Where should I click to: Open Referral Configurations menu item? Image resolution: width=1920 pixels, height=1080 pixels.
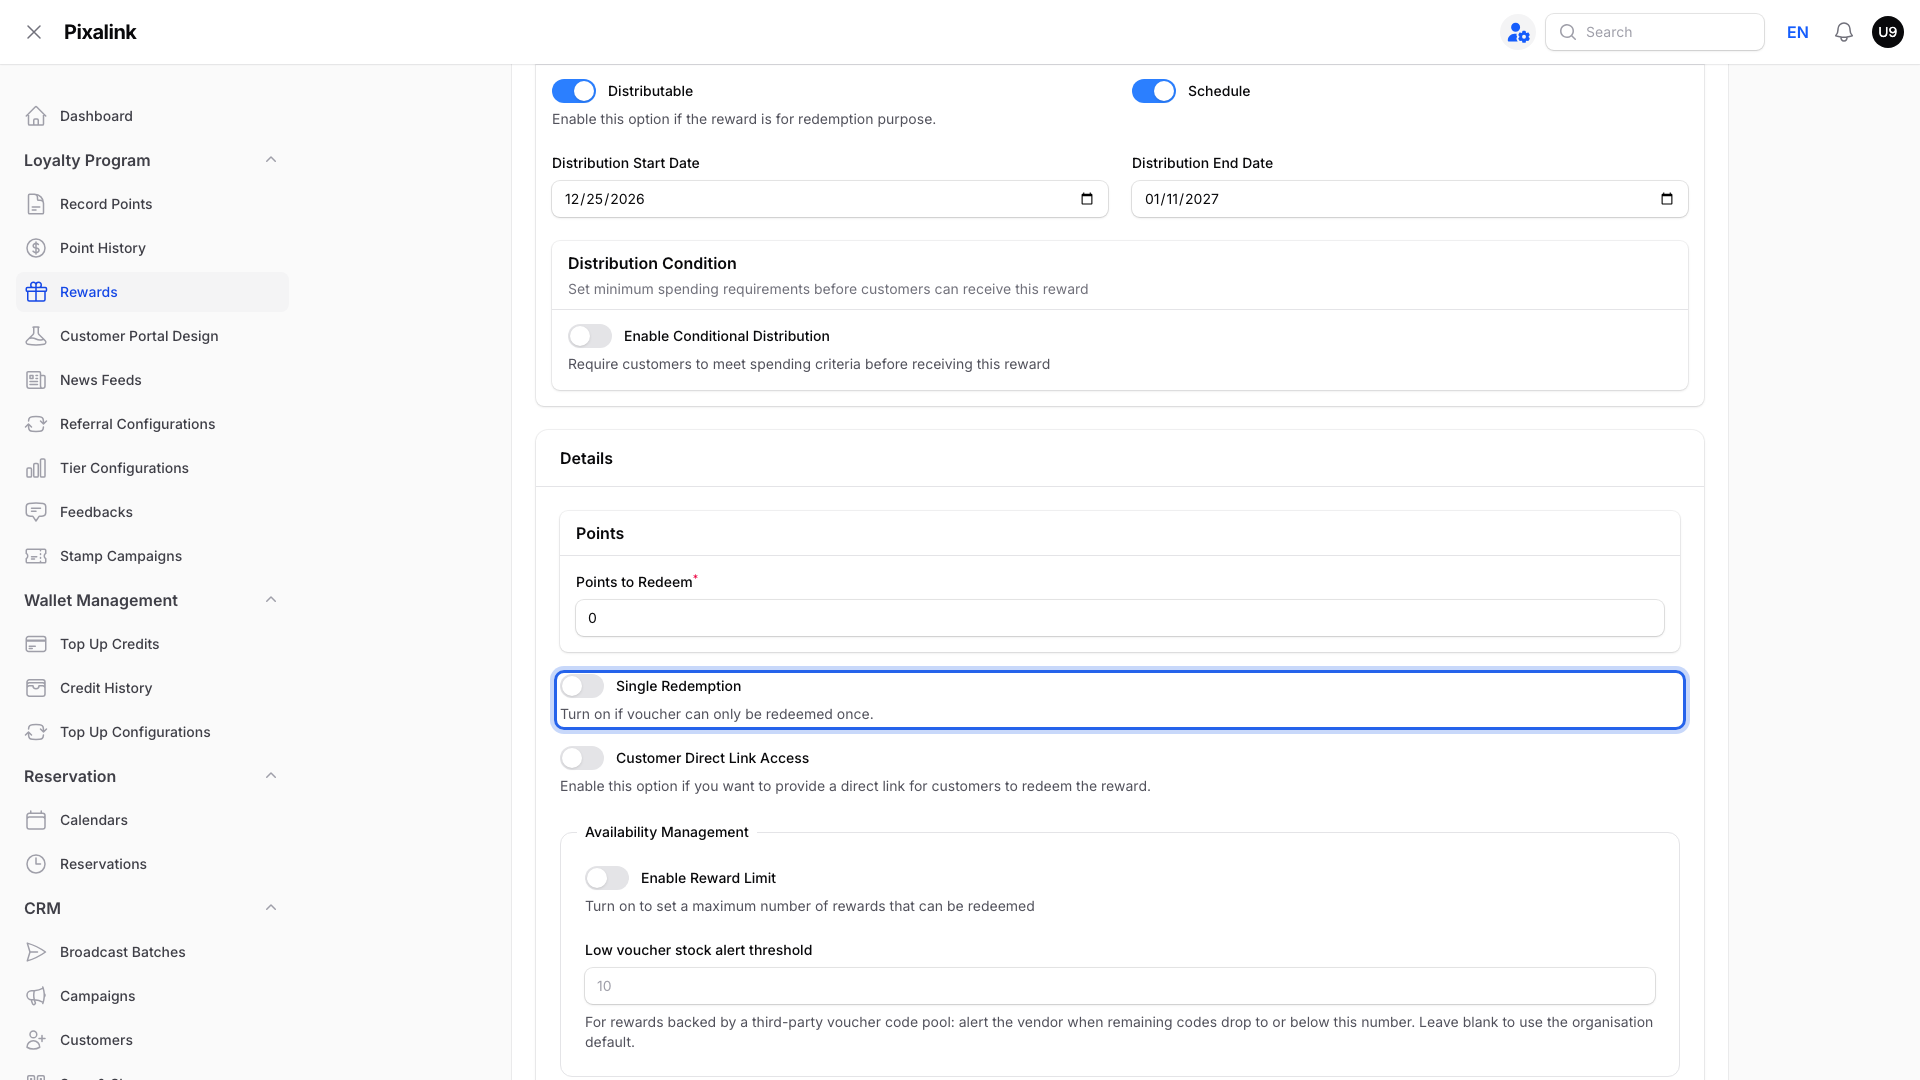[x=152, y=424]
